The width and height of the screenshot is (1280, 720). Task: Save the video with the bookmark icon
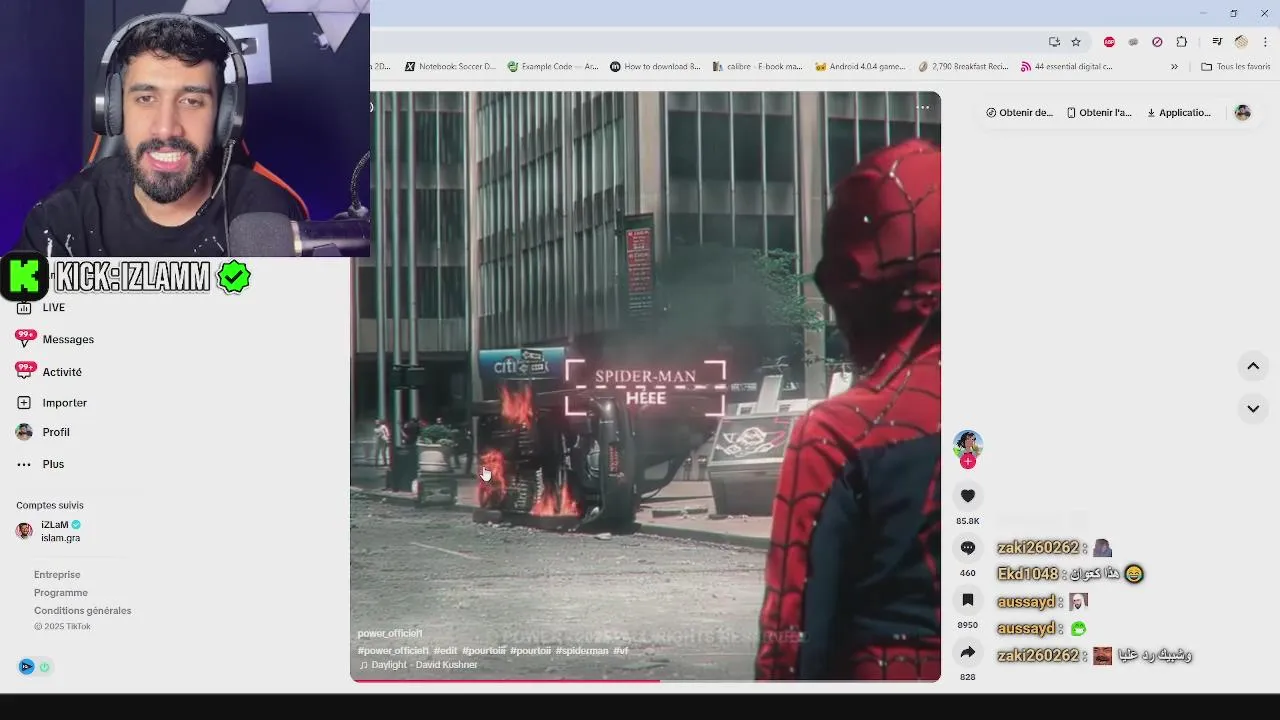coord(967,600)
